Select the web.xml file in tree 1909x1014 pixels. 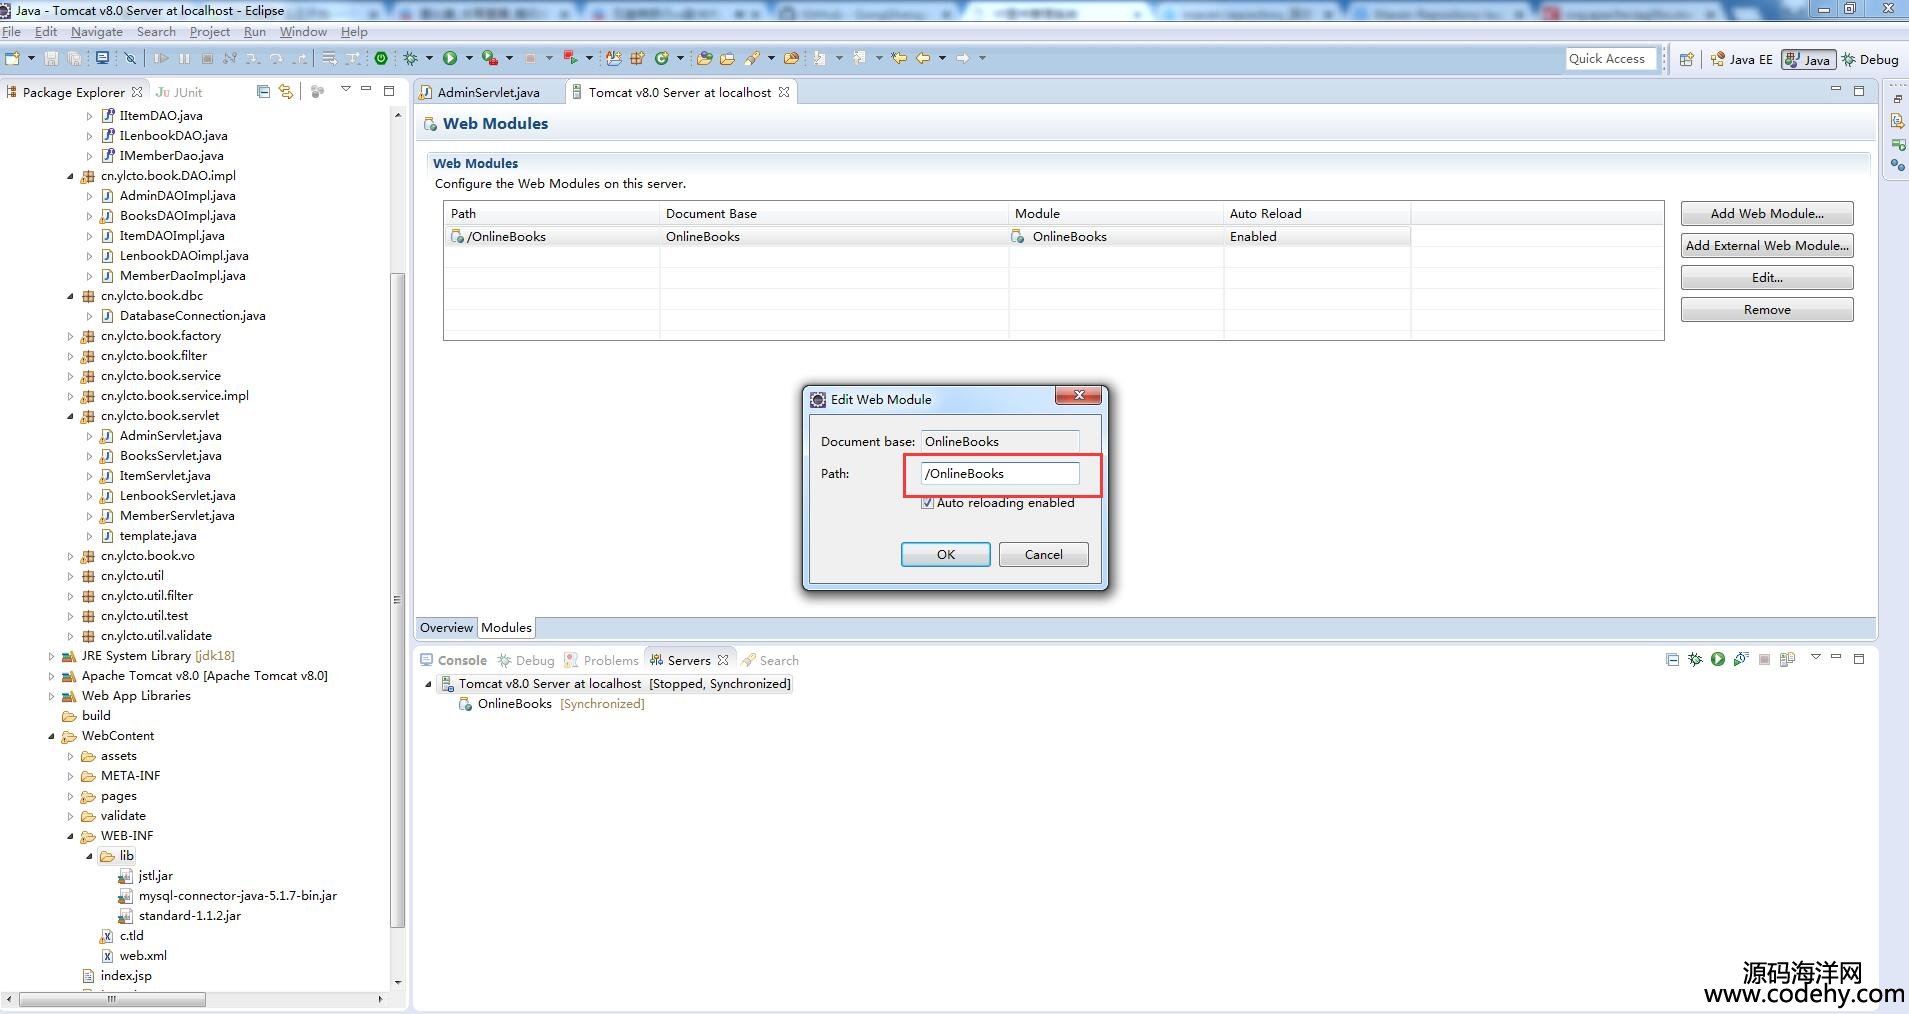tap(143, 956)
